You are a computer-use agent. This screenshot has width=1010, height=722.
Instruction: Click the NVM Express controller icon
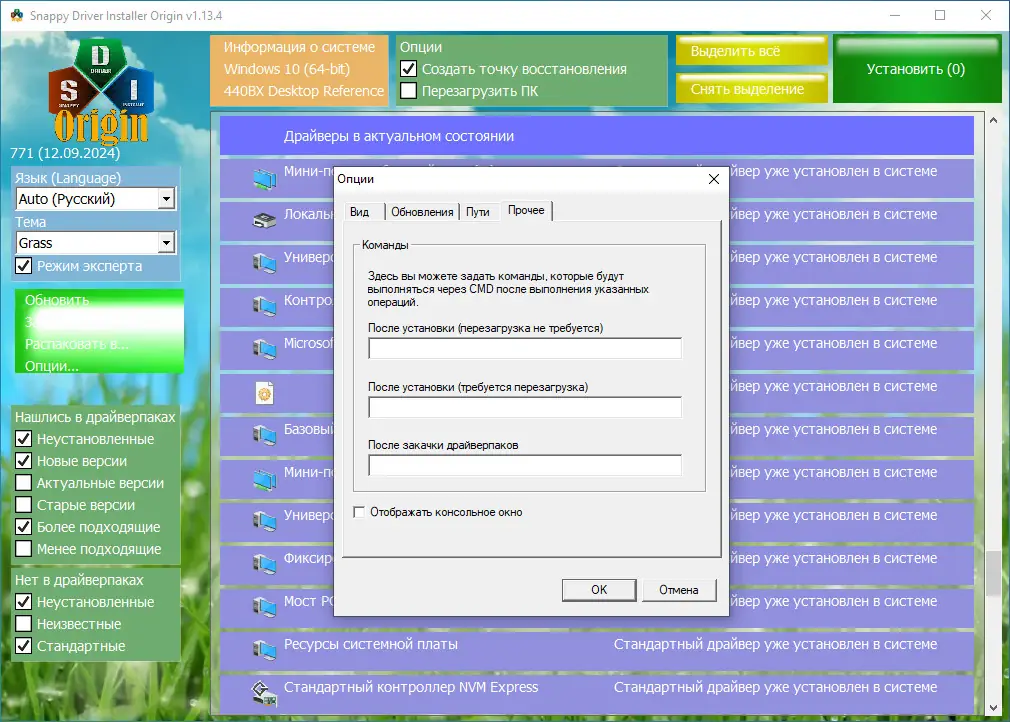[264, 693]
